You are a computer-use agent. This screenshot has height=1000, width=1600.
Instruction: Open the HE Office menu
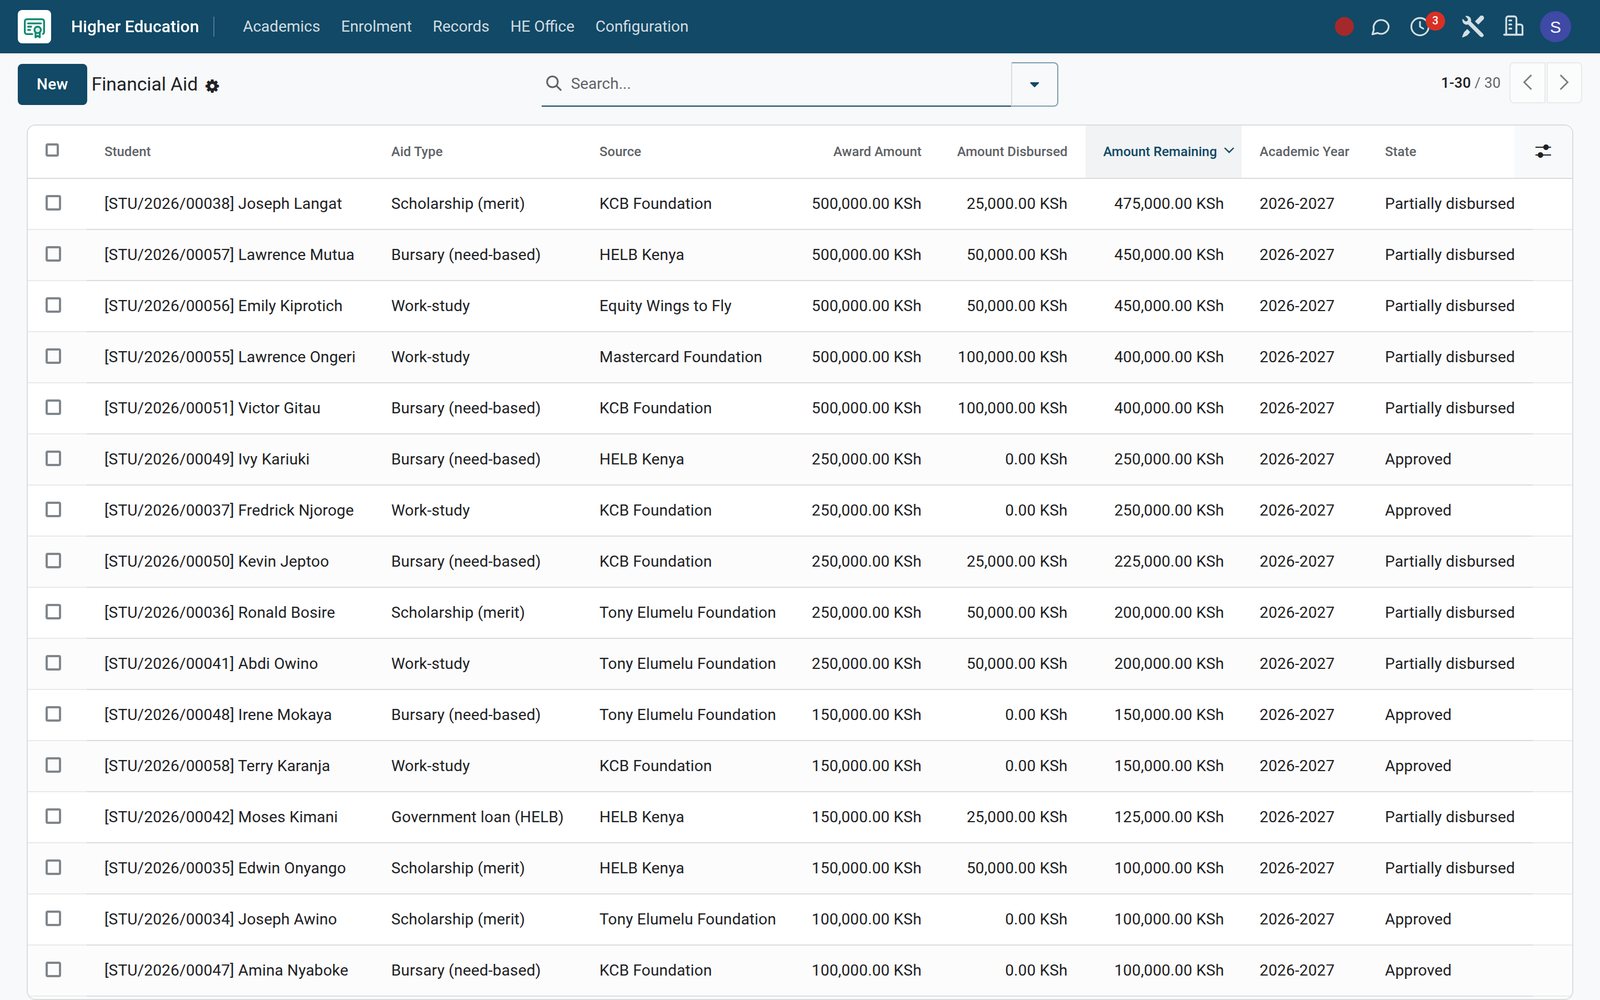[x=542, y=27]
